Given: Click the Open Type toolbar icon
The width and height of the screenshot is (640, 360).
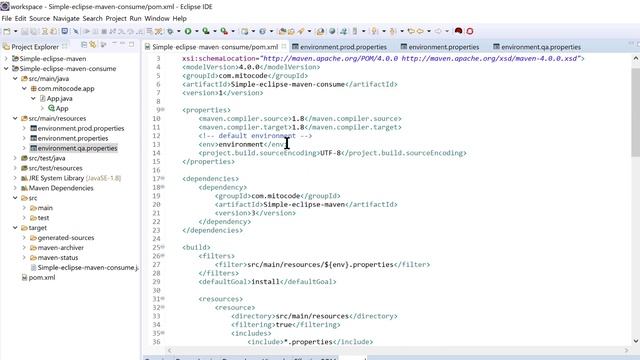Looking at the screenshot, I should coord(282,31).
